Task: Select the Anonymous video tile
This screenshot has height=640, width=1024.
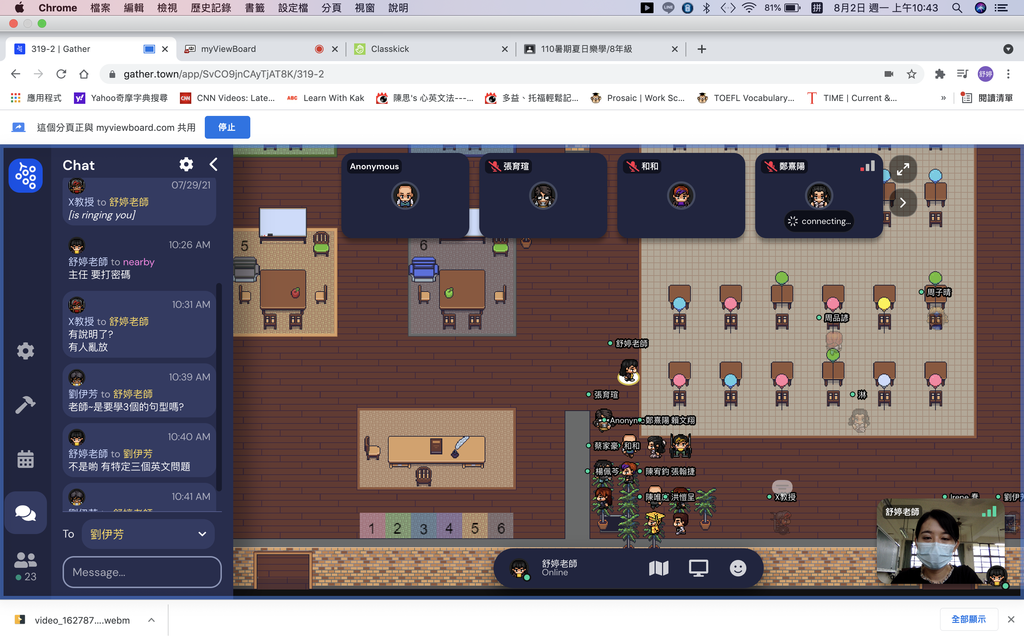Action: pyautogui.click(x=405, y=195)
